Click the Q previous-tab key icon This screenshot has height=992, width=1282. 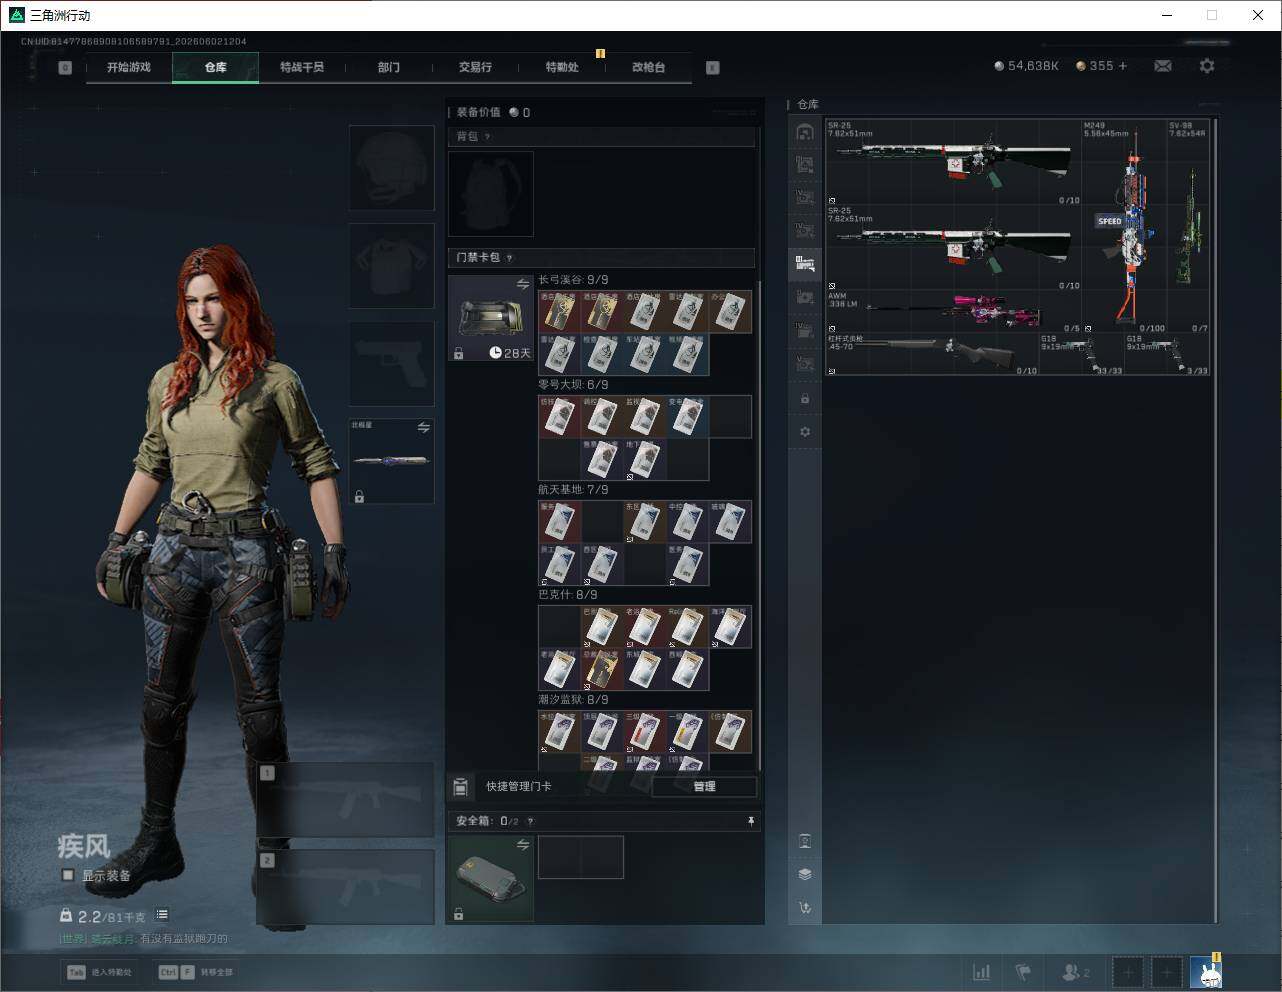65,68
